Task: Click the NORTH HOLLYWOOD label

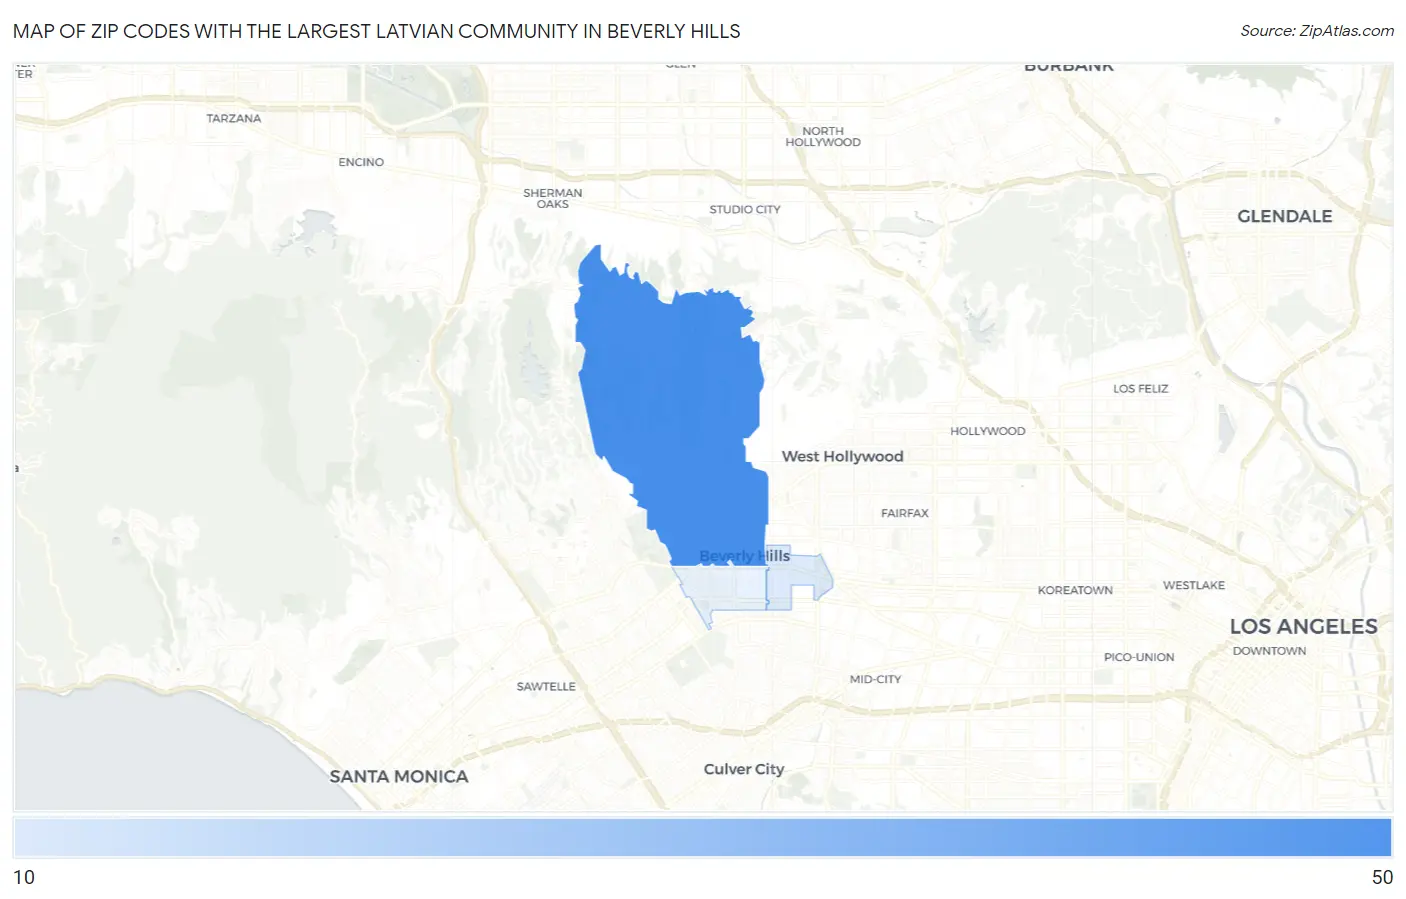Action: click(x=823, y=137)
